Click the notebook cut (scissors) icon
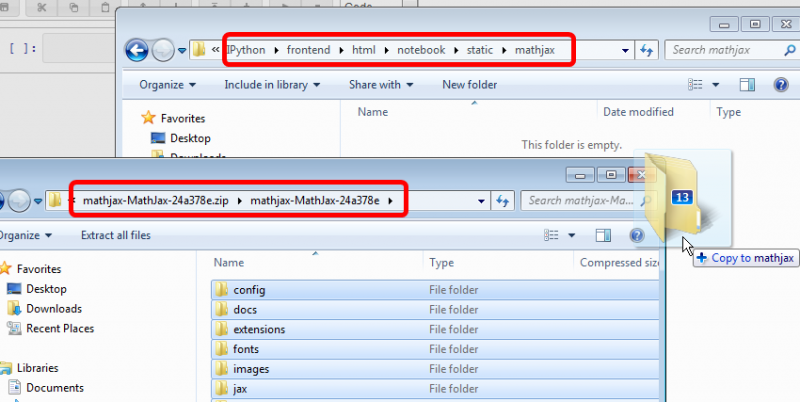 point(41,7)
